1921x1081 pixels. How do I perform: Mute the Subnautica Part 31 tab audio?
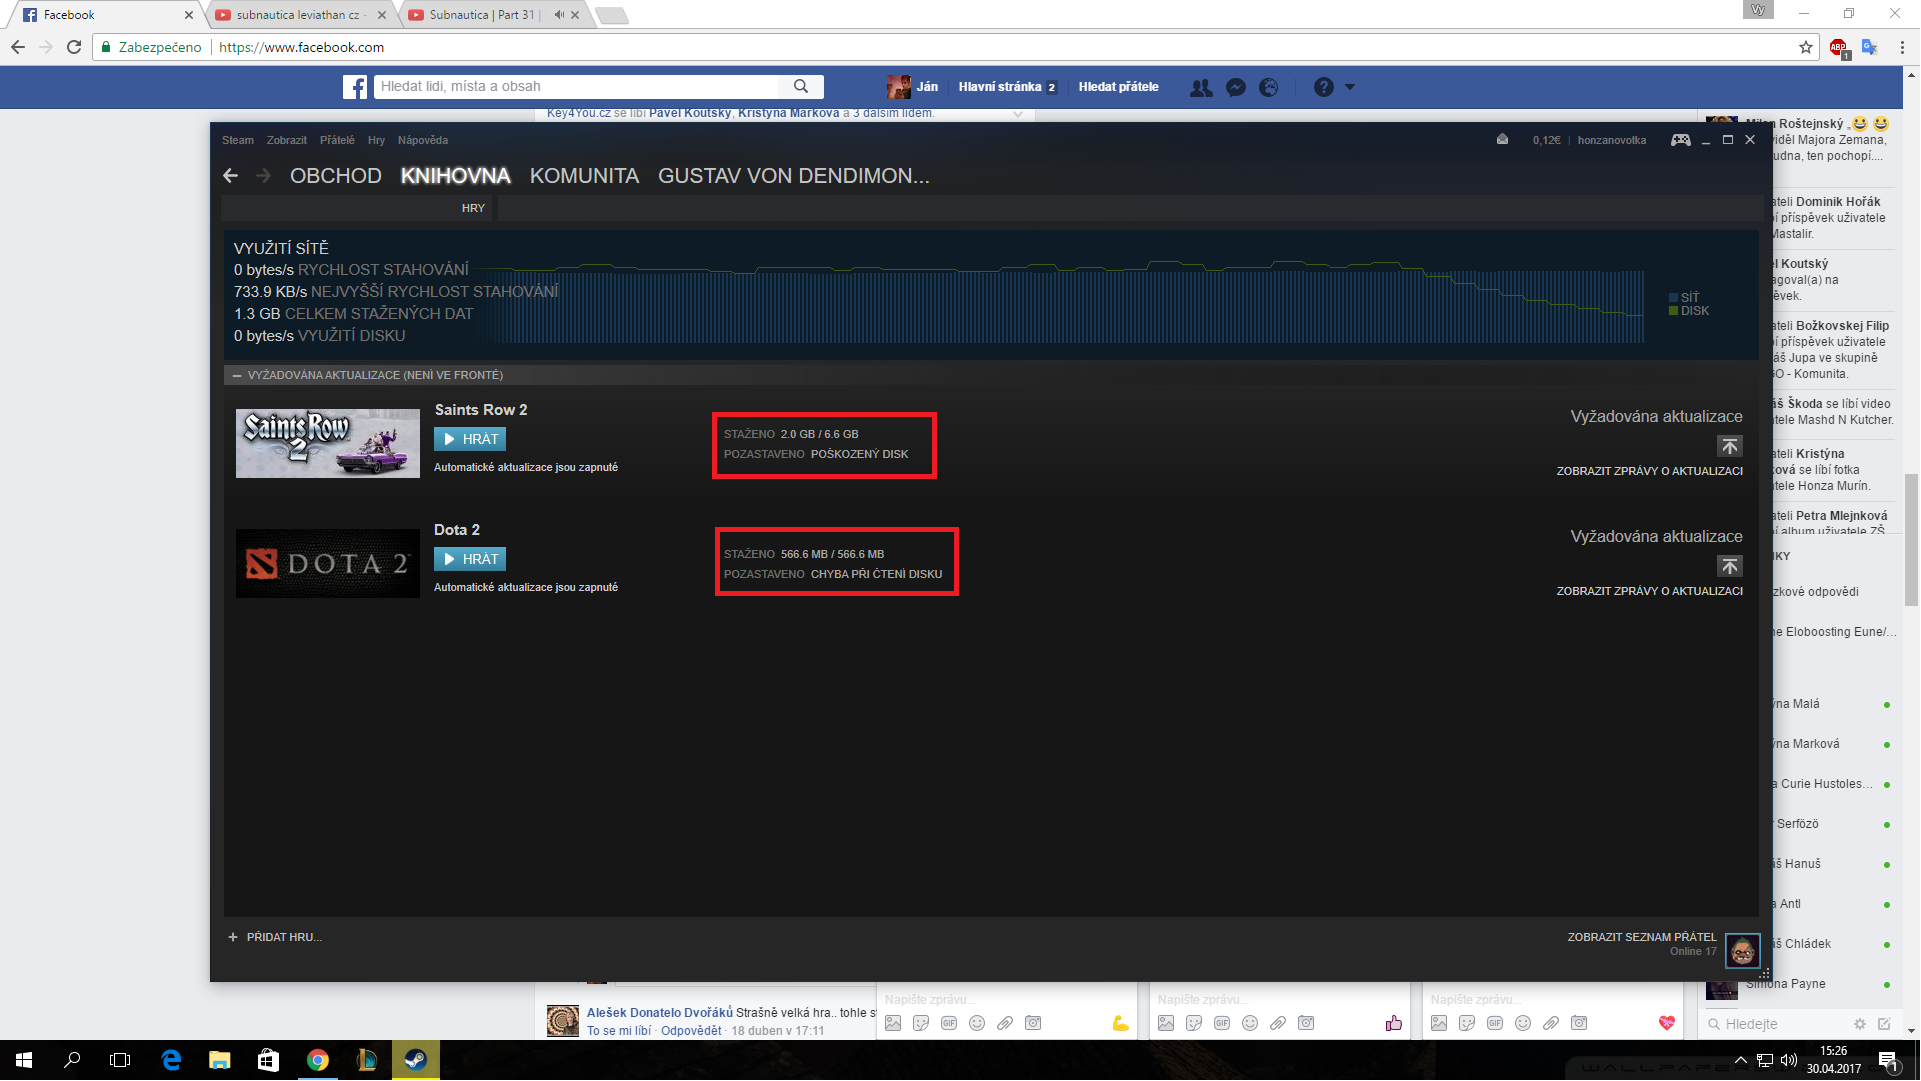coord(558,15)
